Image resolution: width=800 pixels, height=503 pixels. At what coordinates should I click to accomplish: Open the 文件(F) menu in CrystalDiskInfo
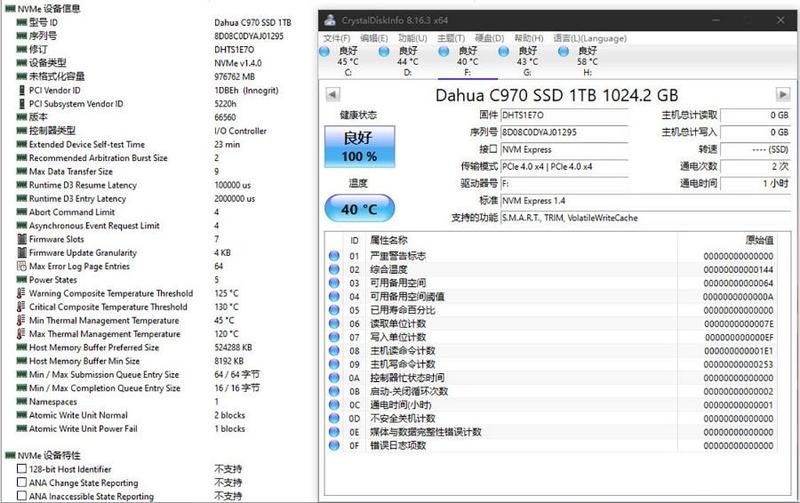tap(336, 38)
